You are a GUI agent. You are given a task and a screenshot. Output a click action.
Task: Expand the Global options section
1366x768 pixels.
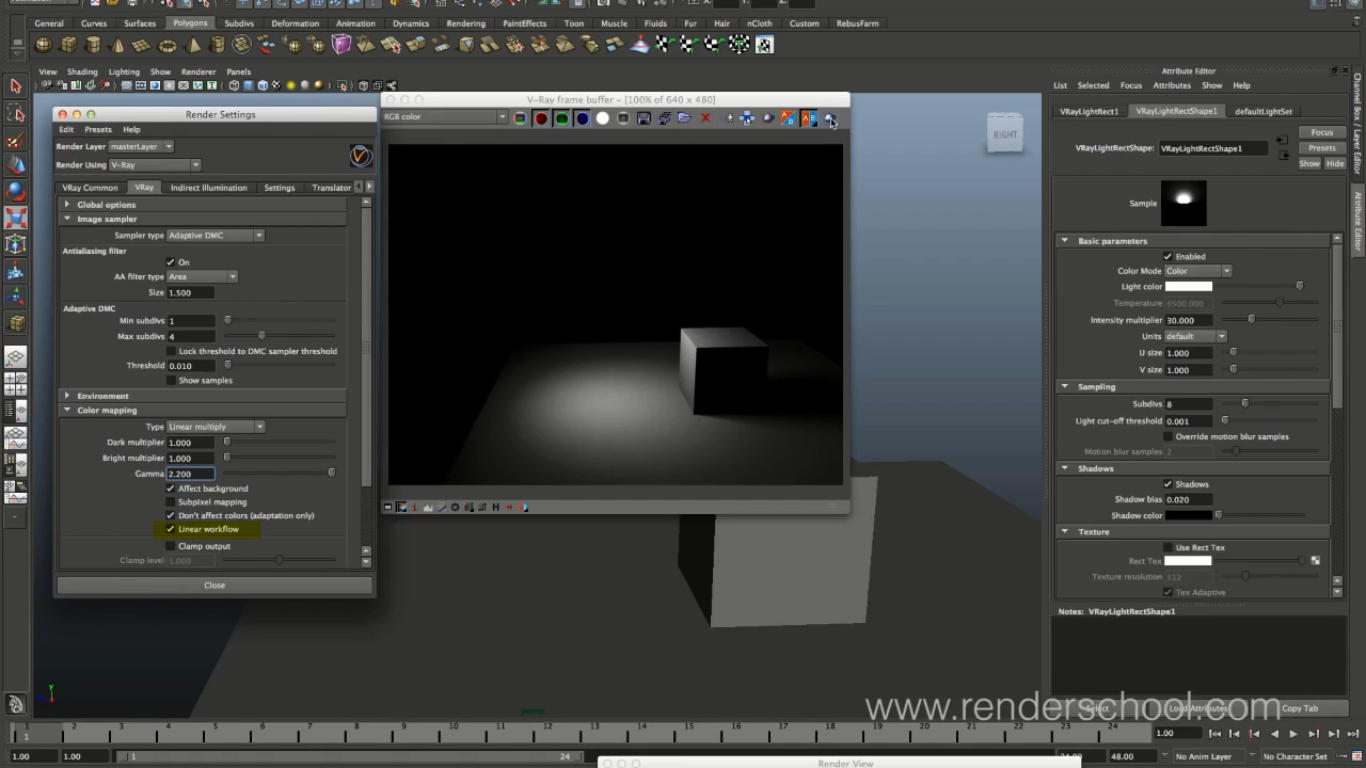click(x=67, y=204)
